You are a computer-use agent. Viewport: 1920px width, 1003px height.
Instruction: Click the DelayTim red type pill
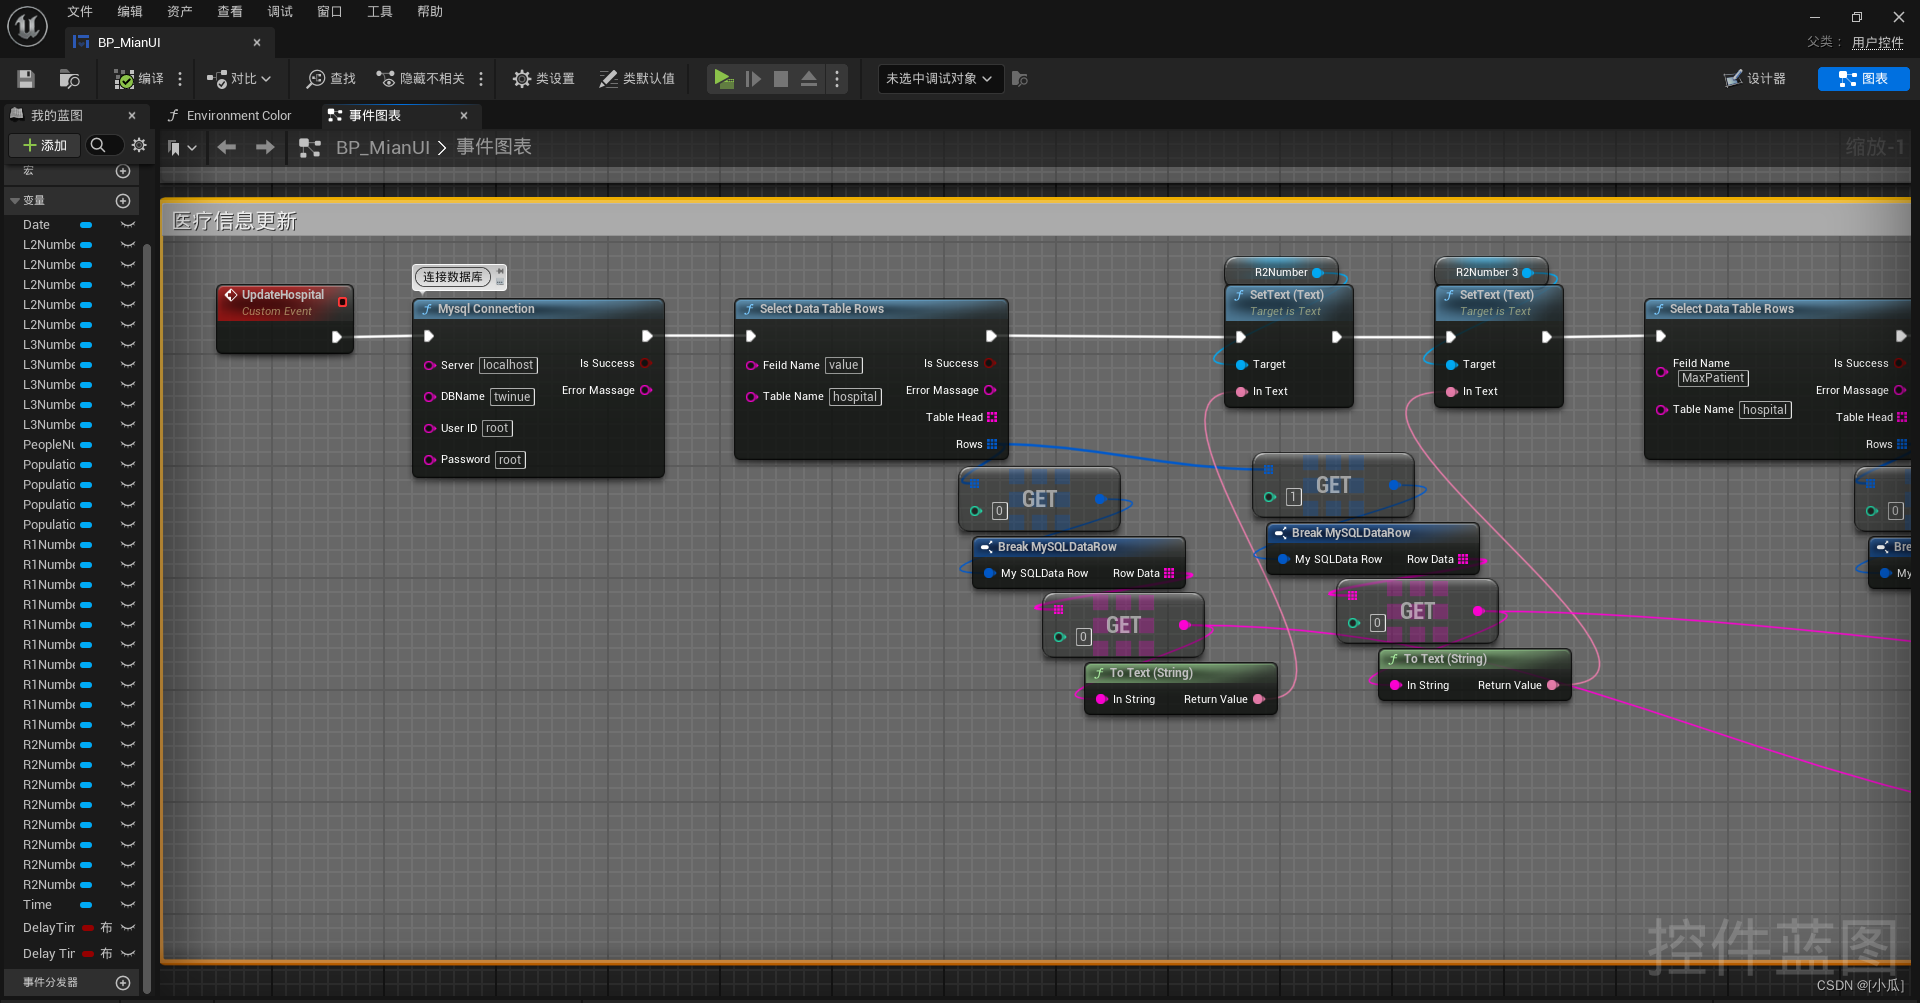pos(88,928)
